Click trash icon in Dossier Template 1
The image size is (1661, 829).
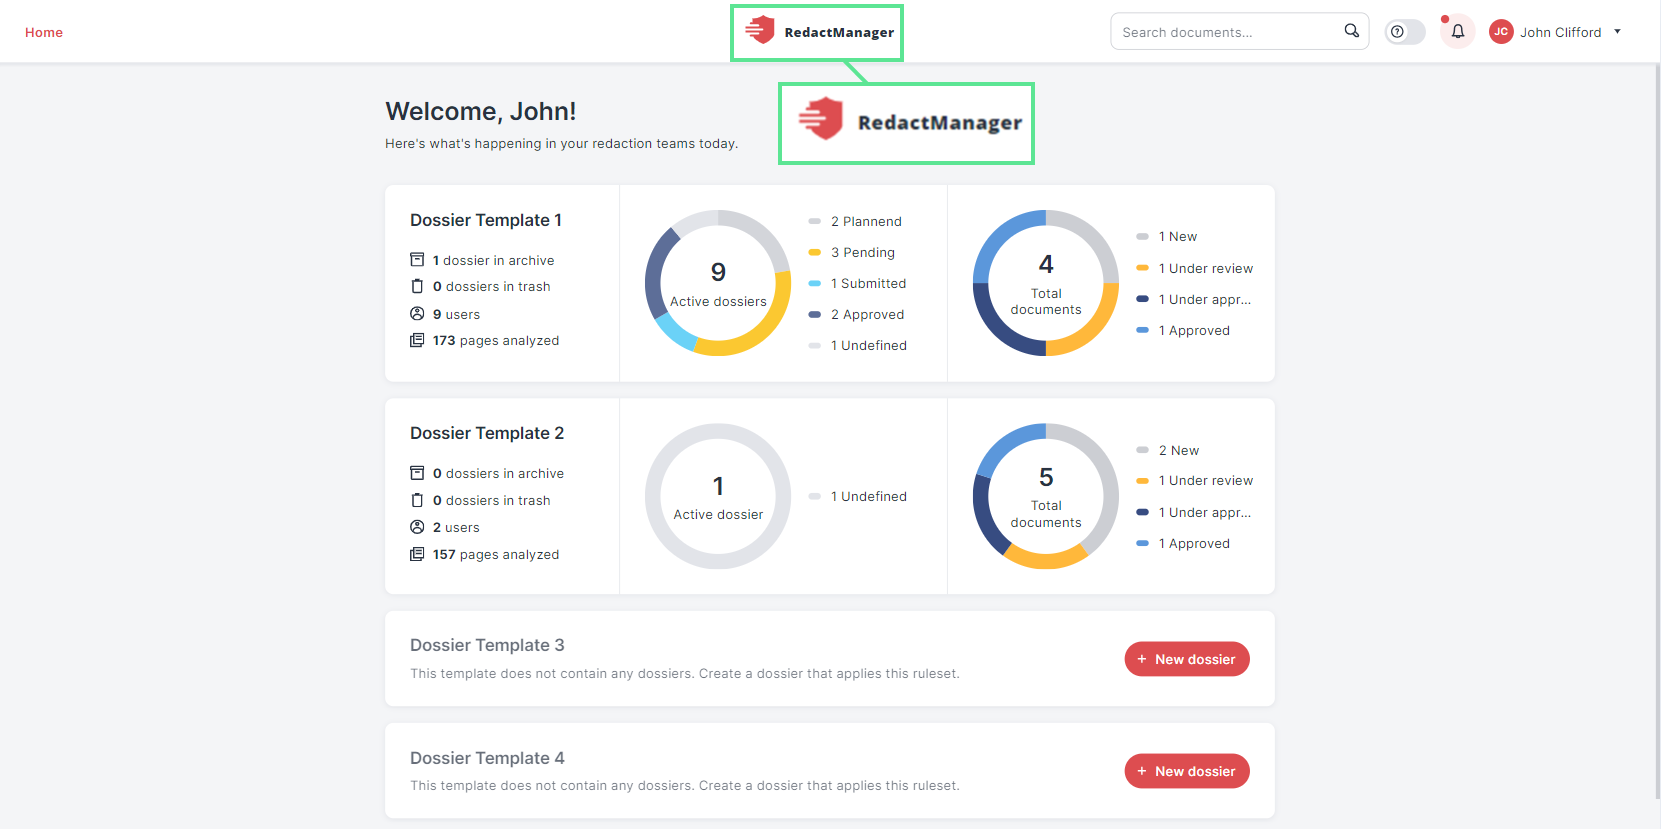tap(417, 286)
